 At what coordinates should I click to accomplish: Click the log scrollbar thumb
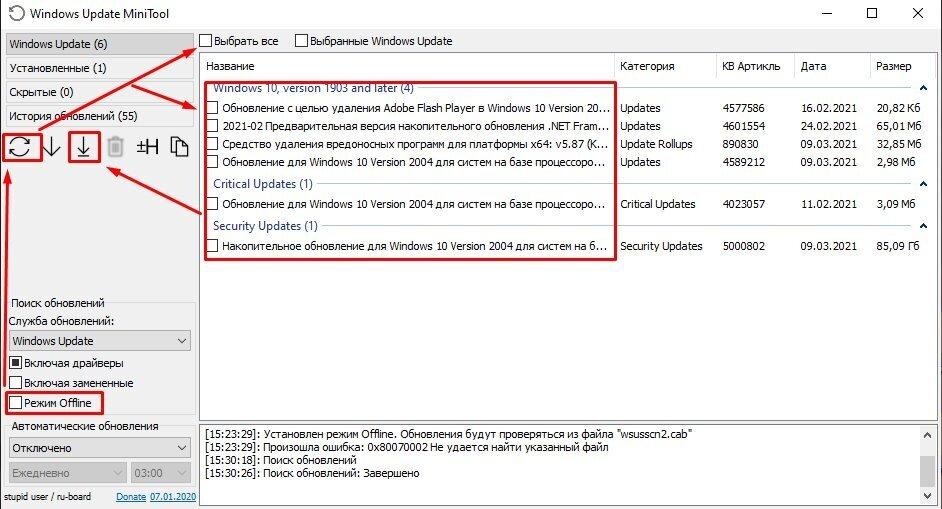point(927,470)
